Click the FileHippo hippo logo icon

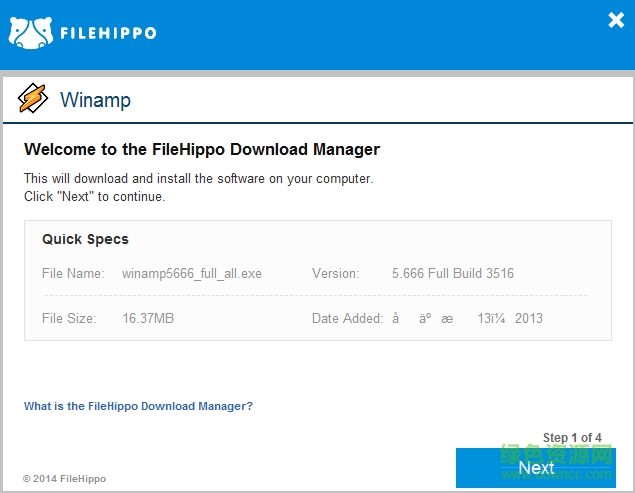[30, 32]
